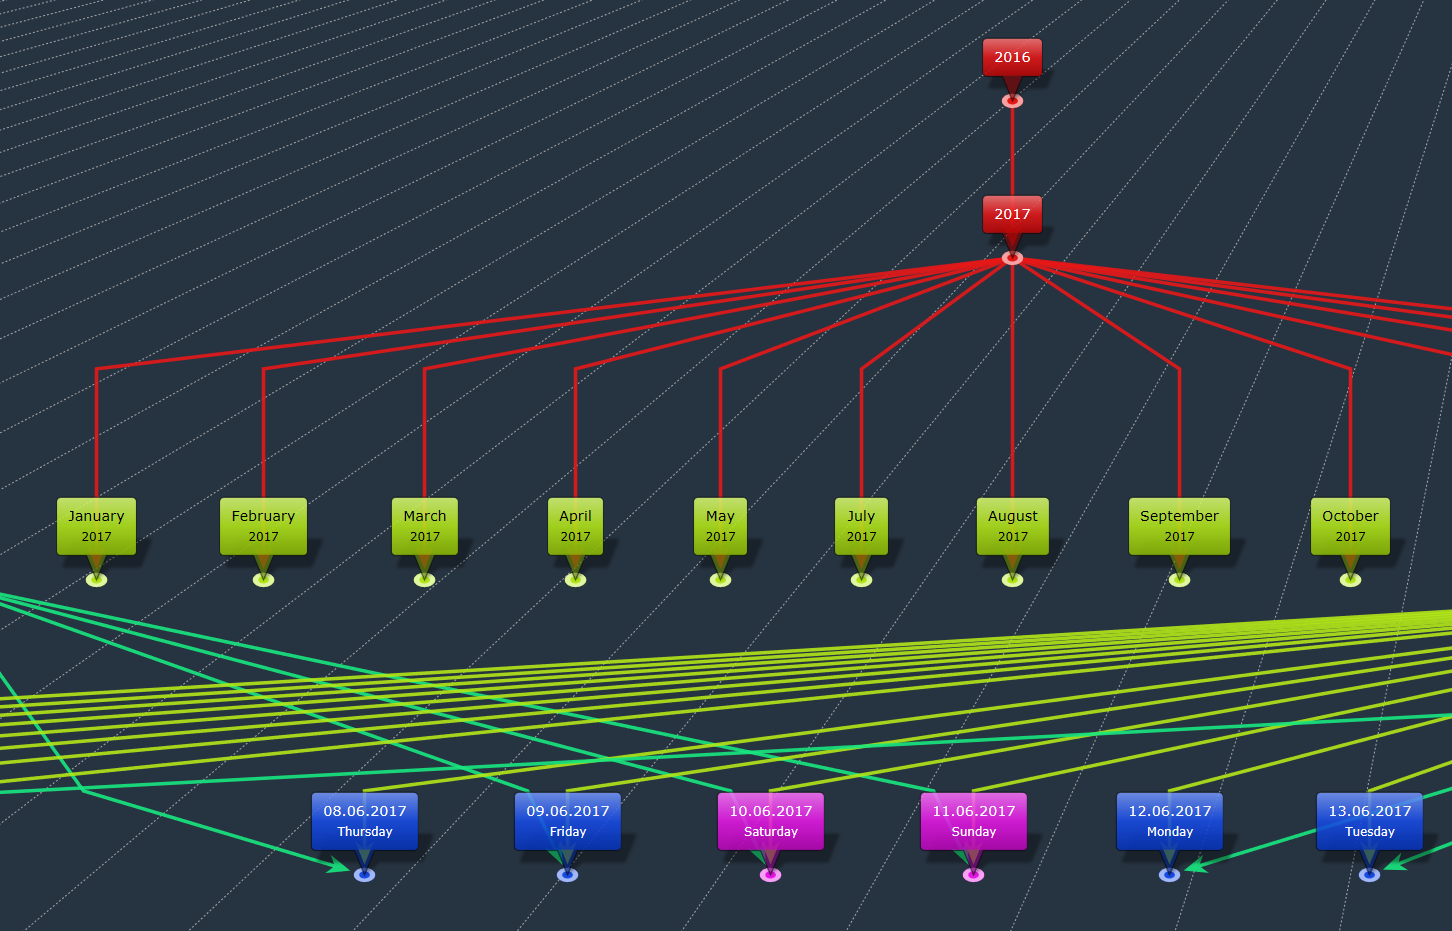
Task: Click the green anchor dot under March 2017
Action: [x=425, y=580]
